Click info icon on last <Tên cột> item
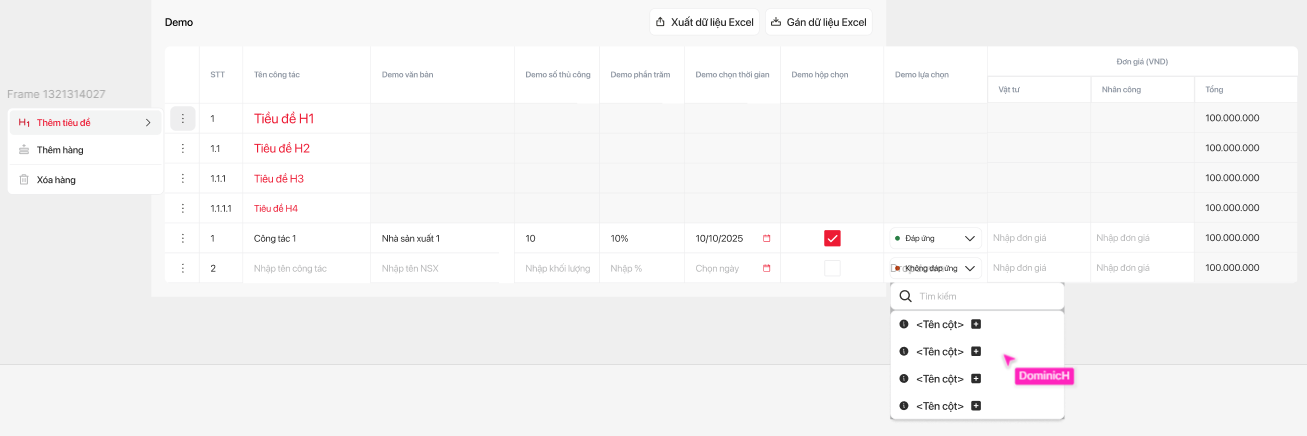 pos(904,405)
